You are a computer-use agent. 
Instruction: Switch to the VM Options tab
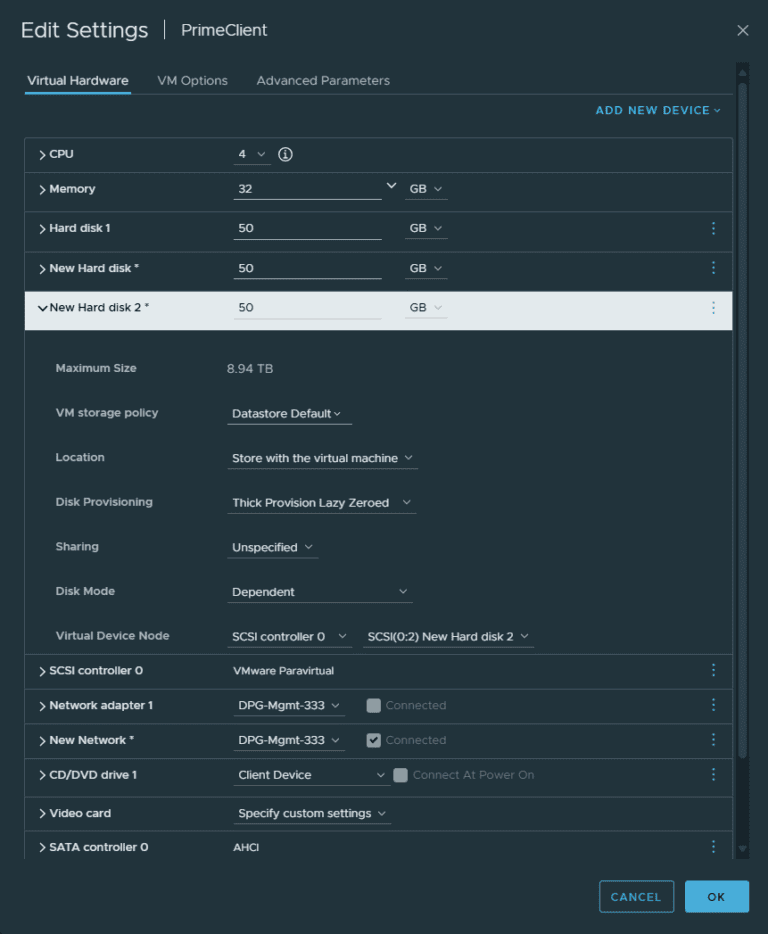[192, 80]
